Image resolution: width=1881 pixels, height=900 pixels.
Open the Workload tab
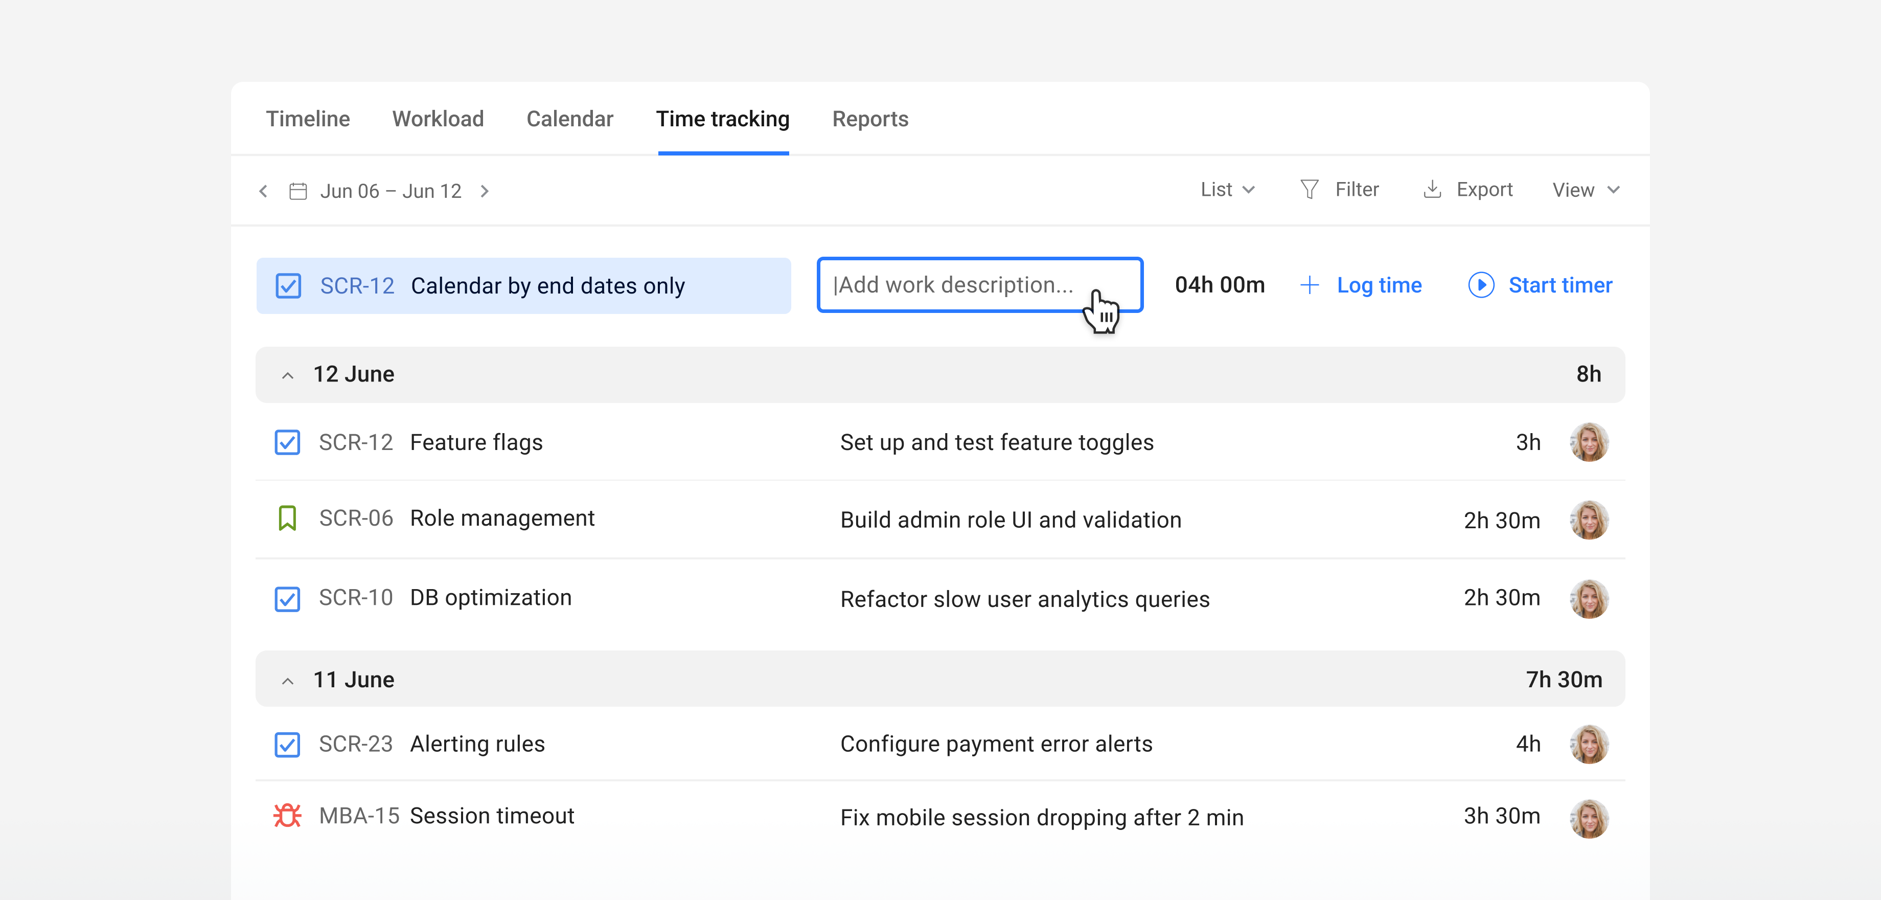(438, 118)
